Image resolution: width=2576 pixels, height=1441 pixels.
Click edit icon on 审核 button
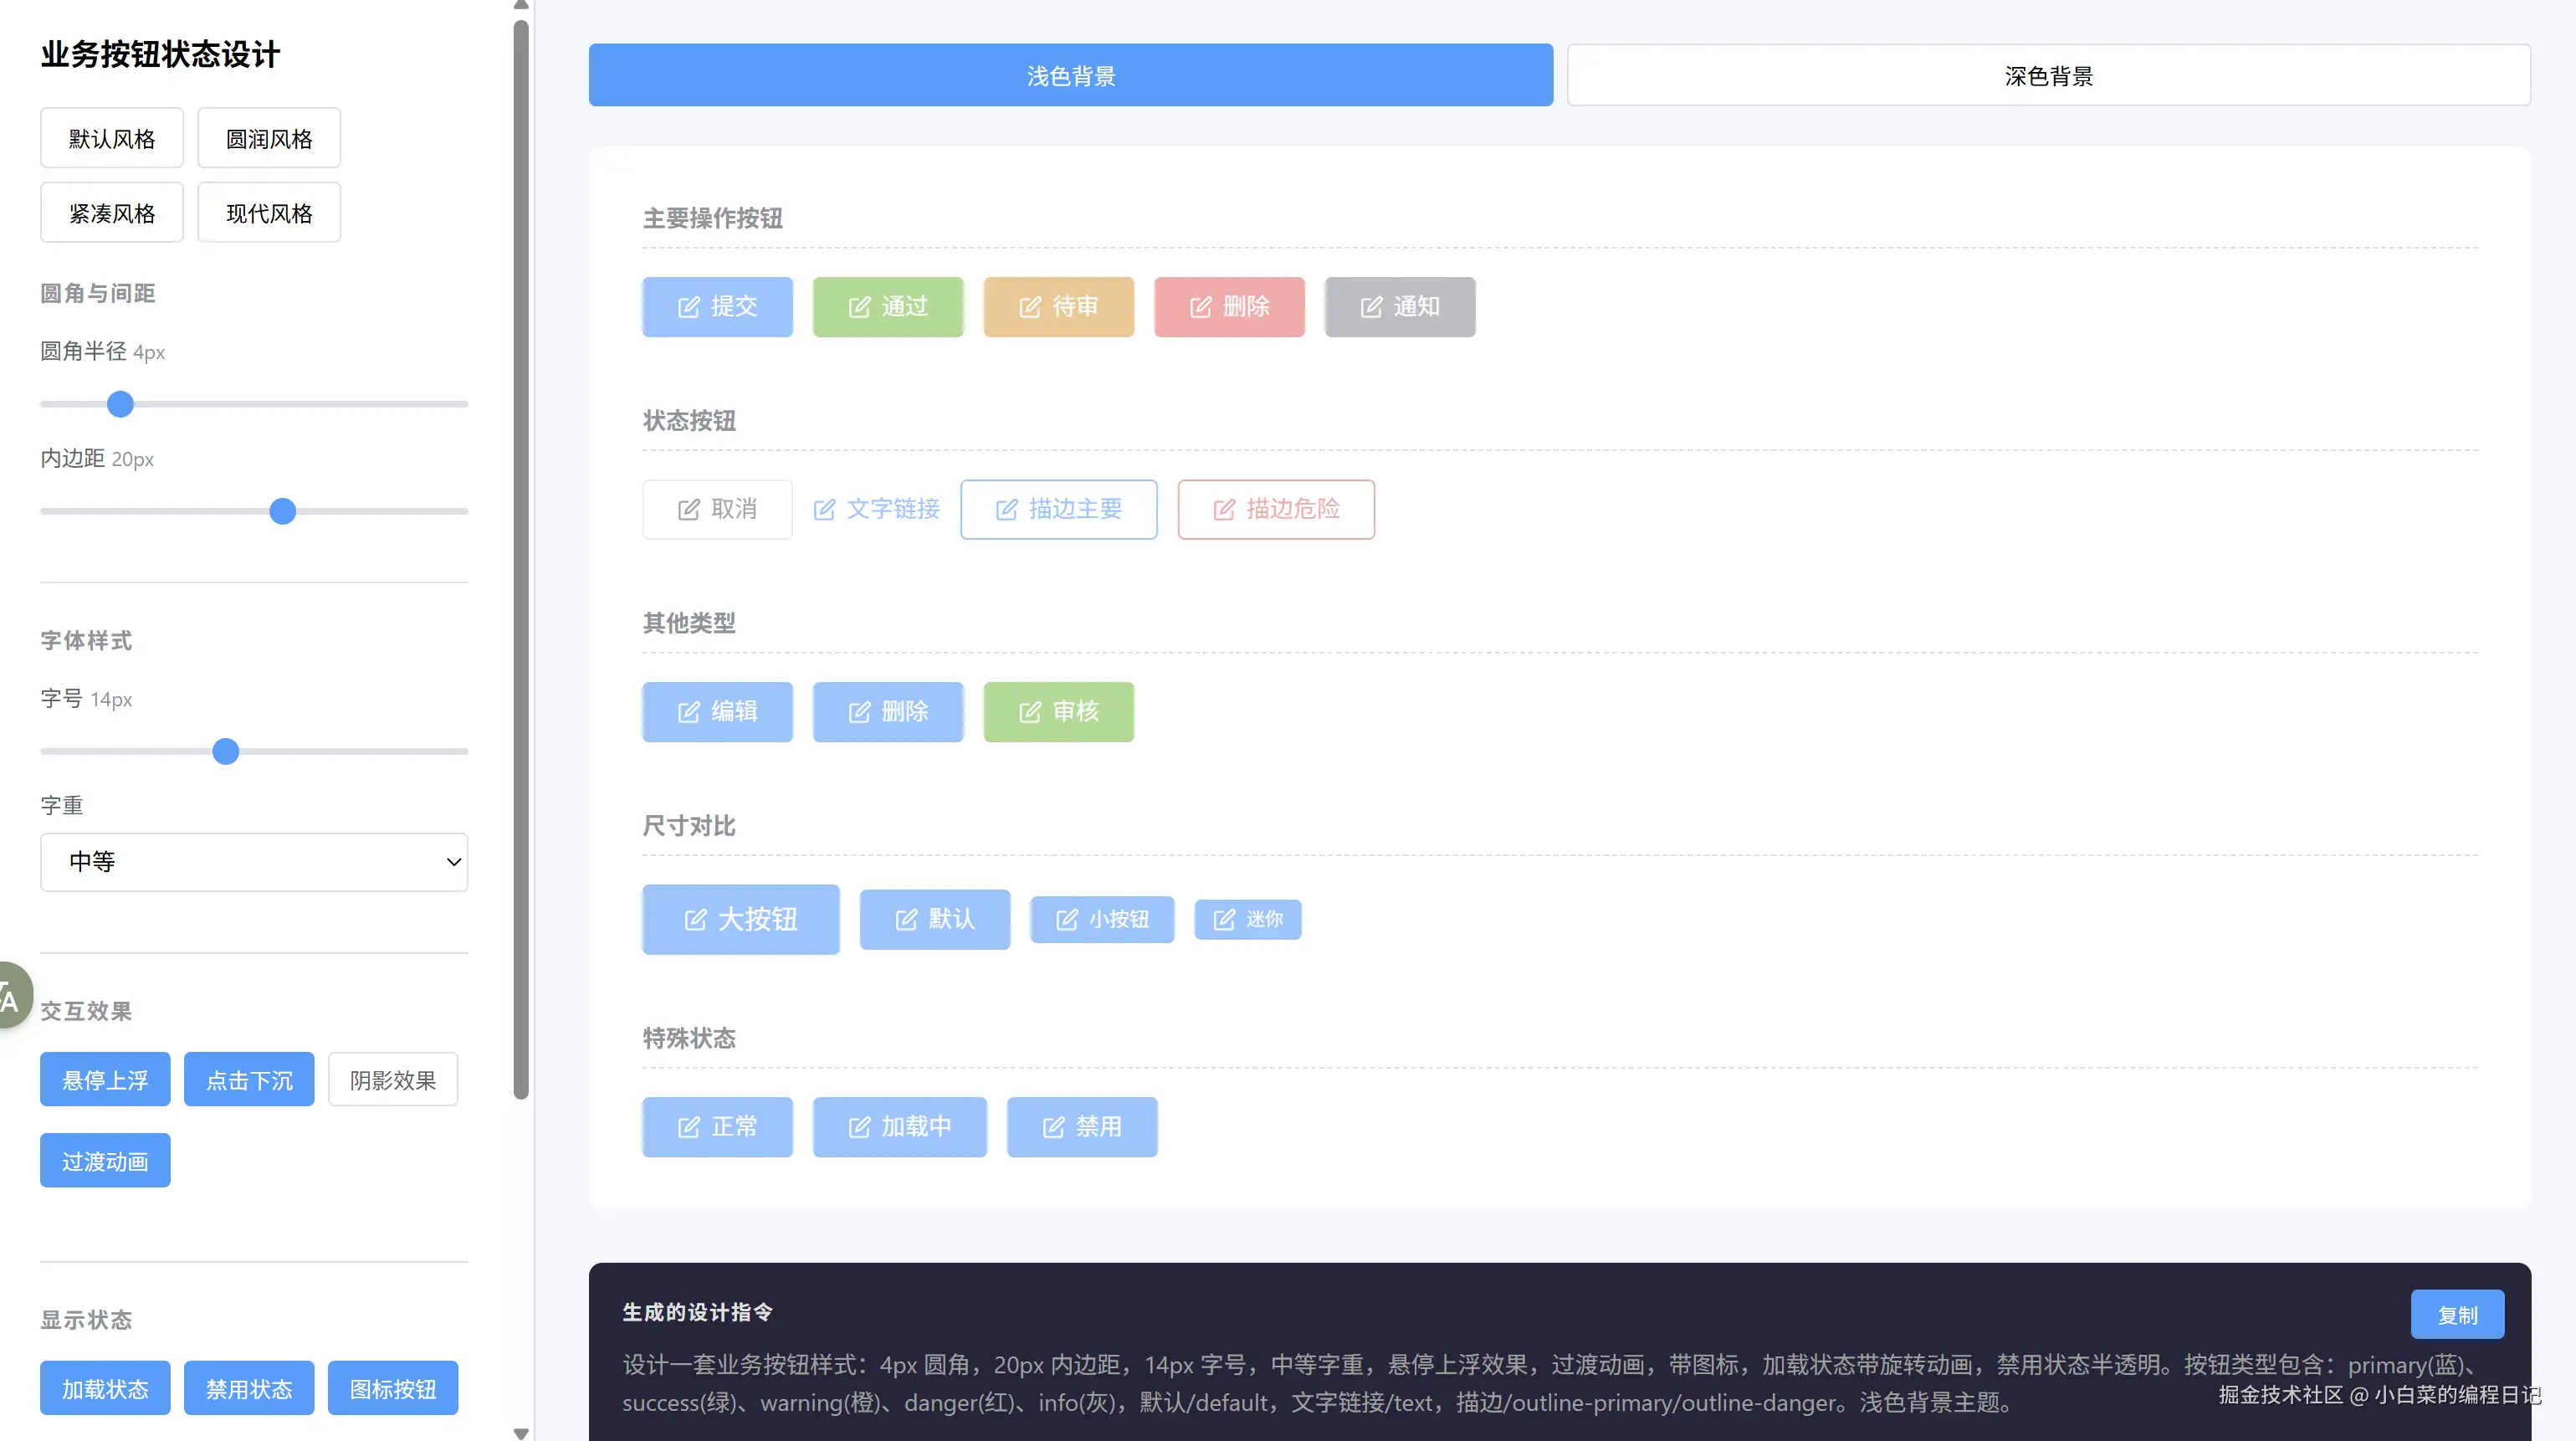(x=1029, y=712)
